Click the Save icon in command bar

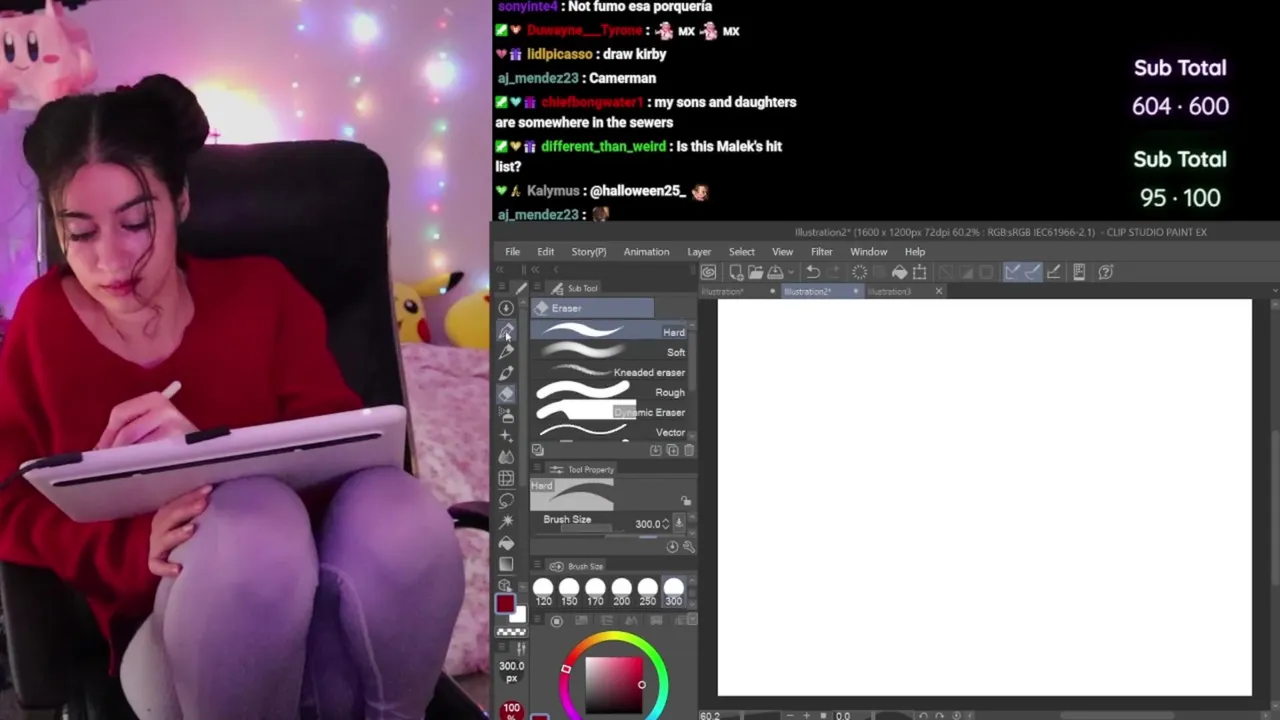click(x=774, y=272)
